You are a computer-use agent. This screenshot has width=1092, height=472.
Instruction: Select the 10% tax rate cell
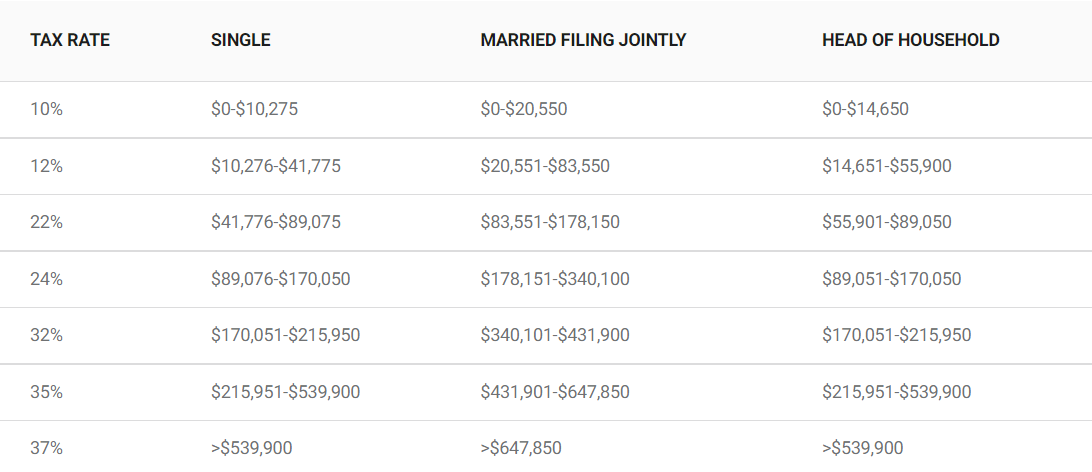47,109
